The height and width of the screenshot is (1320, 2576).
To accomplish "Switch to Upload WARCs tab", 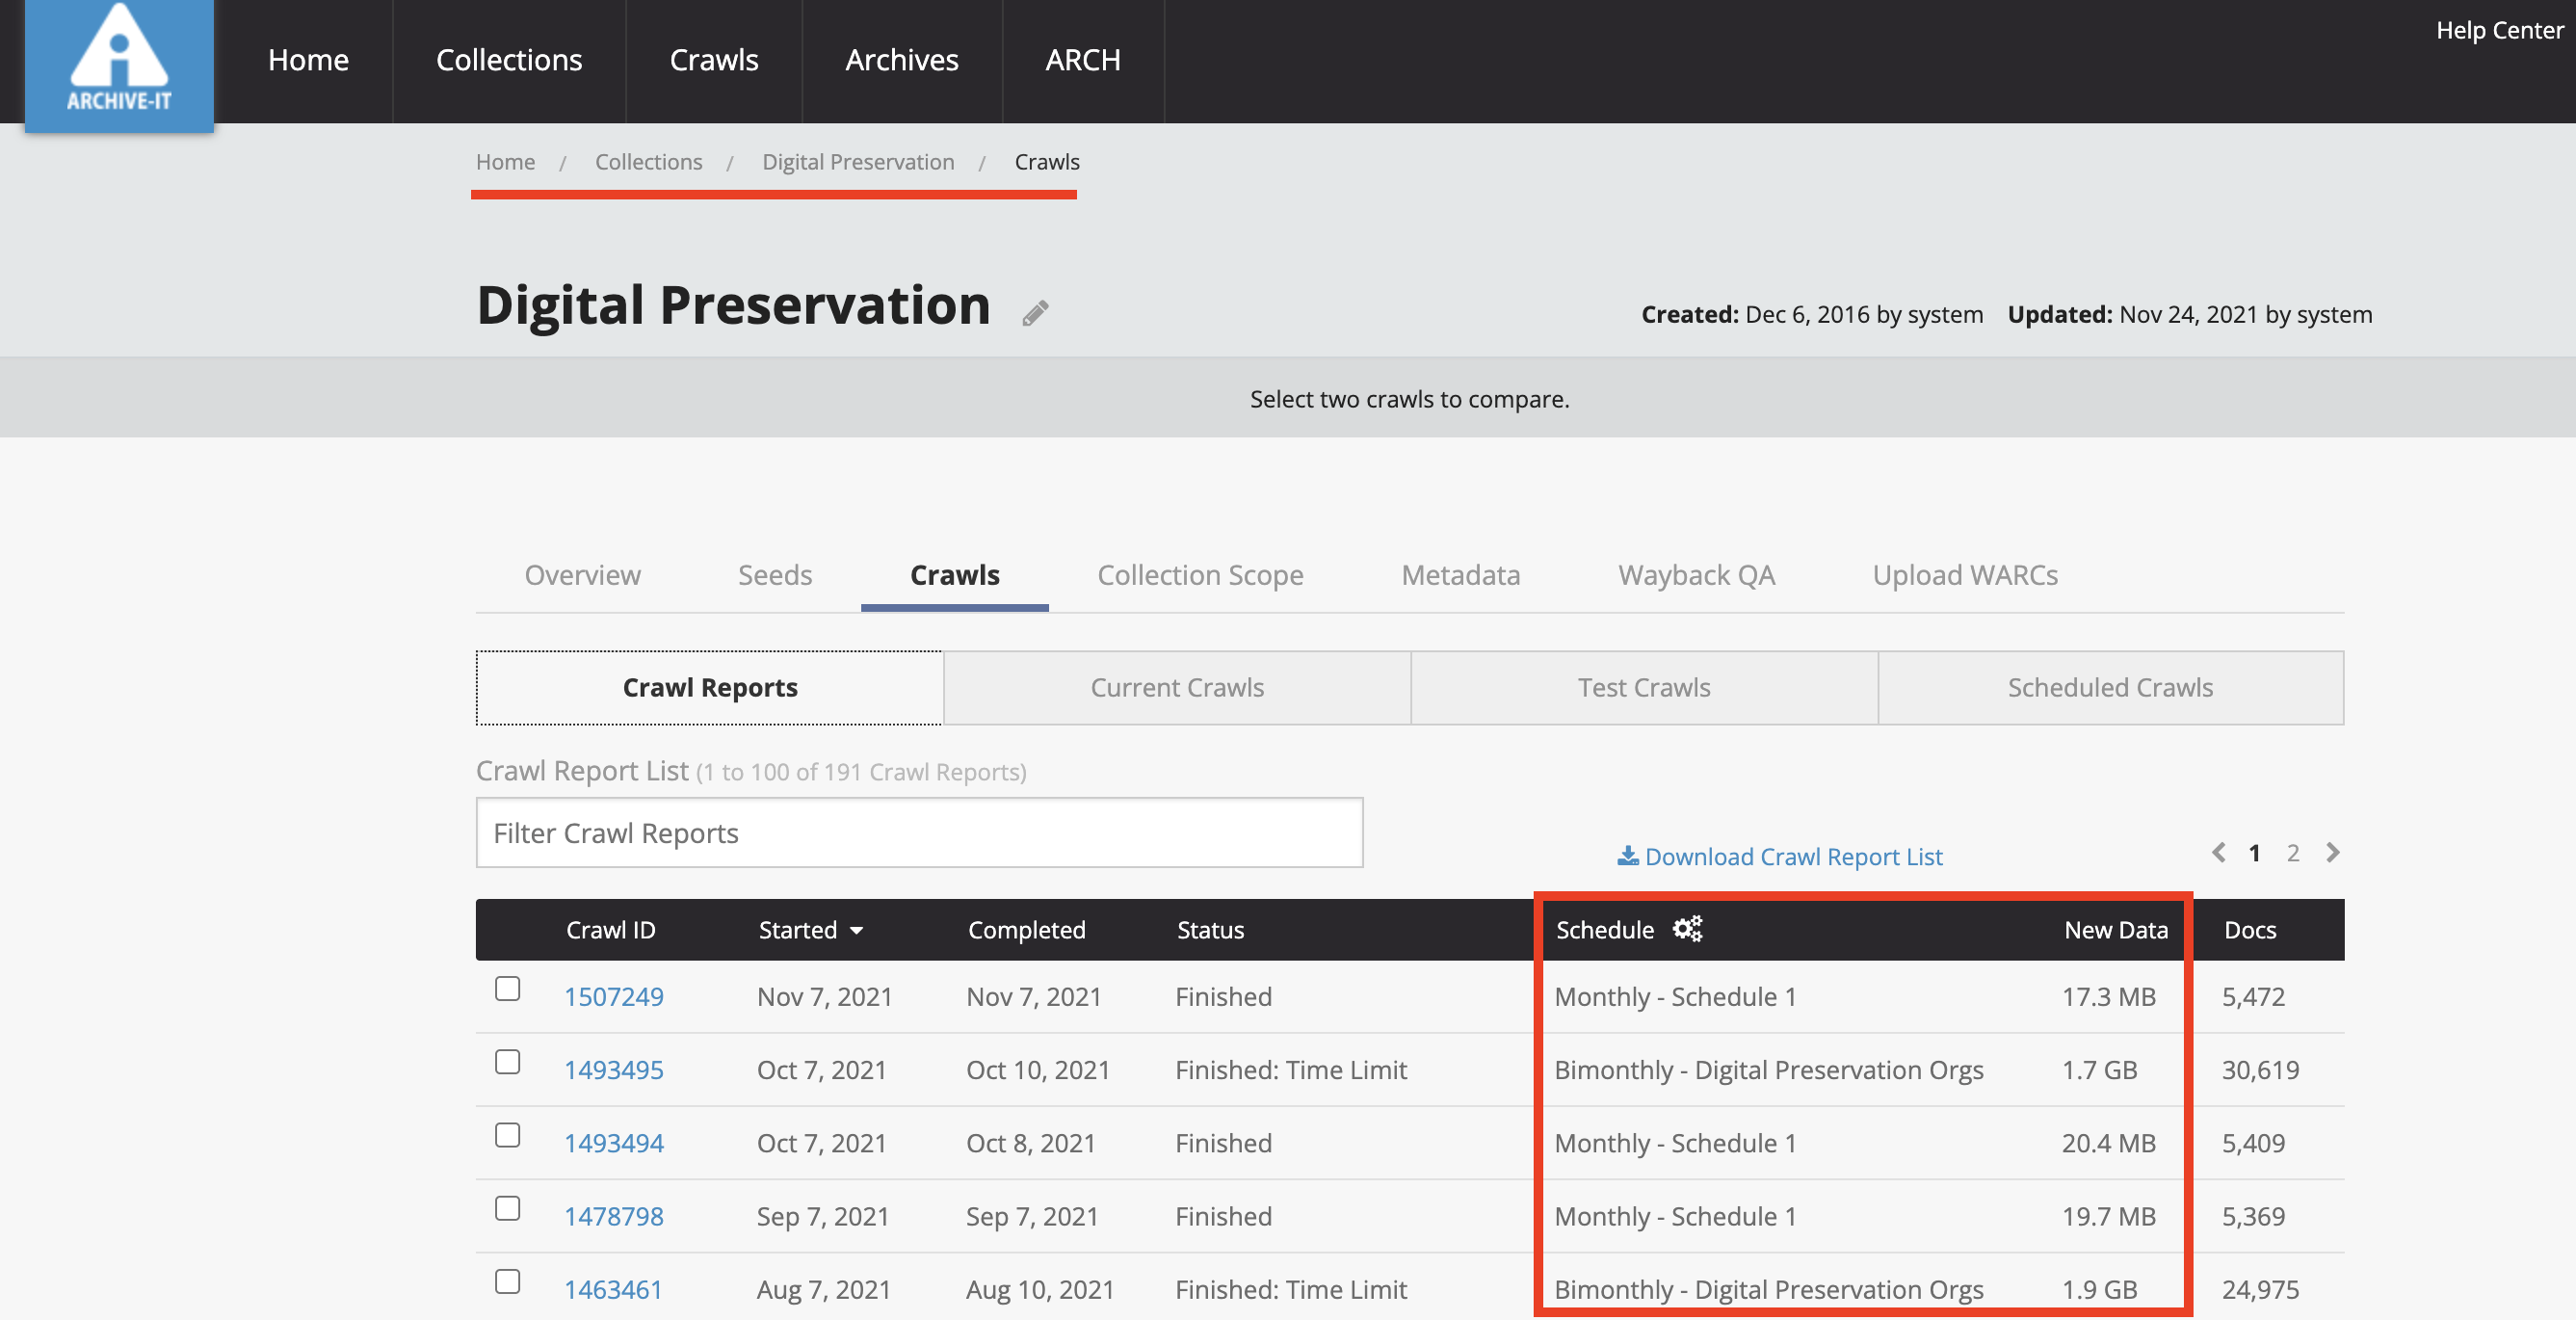I will (1965, 575).
